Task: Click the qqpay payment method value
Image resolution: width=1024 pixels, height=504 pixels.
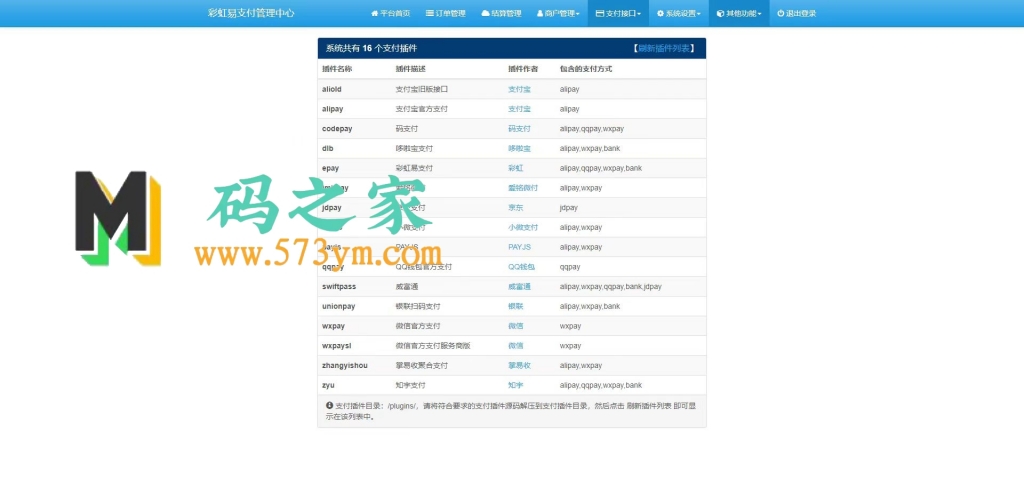Action: (x=569, y=266)
